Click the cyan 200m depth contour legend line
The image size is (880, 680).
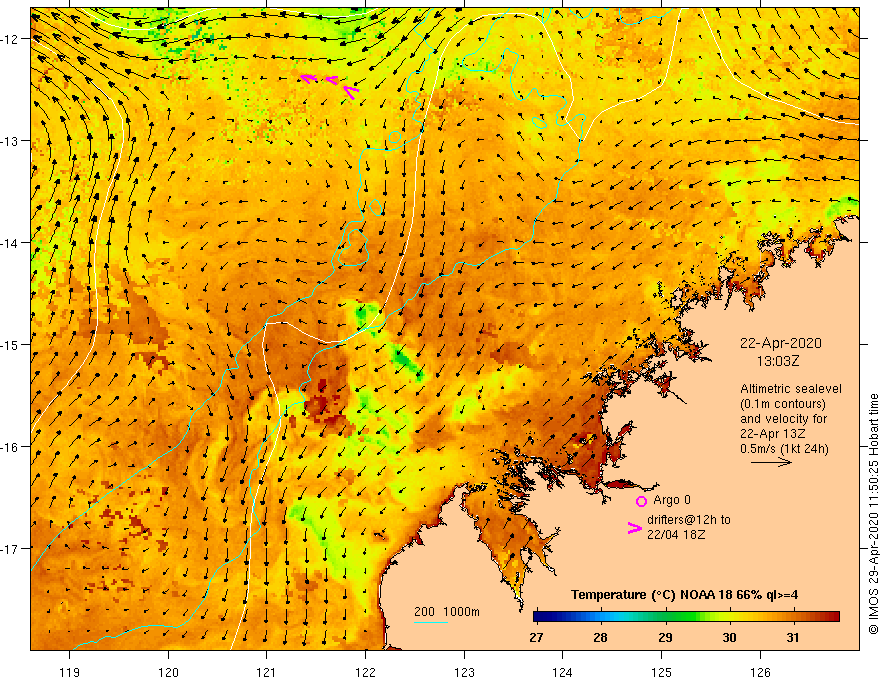(431, 622)
